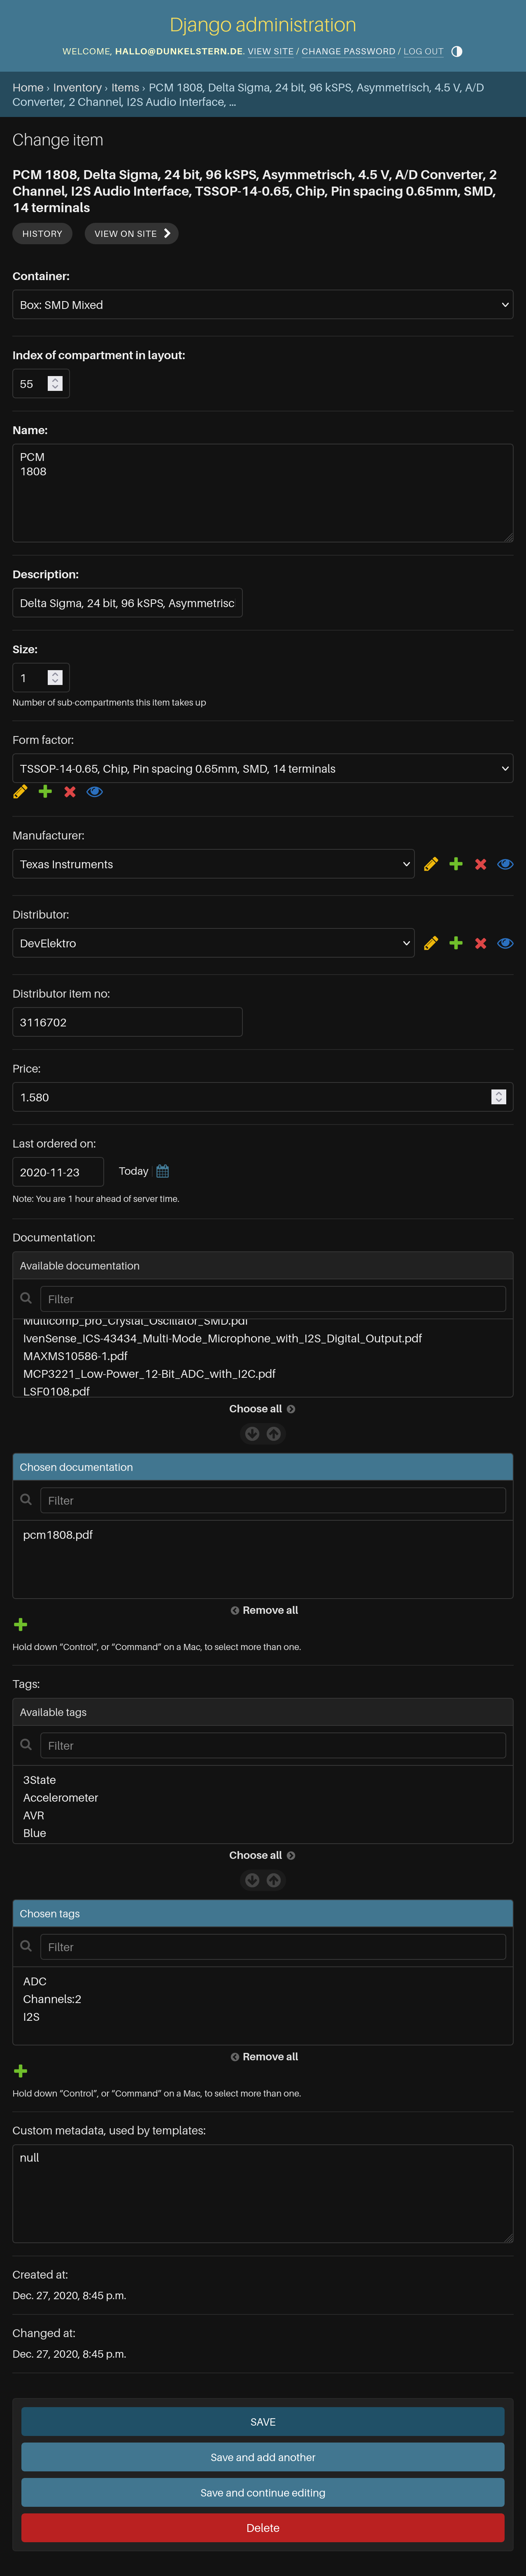Expand the Distributor select box

[213, 943]
